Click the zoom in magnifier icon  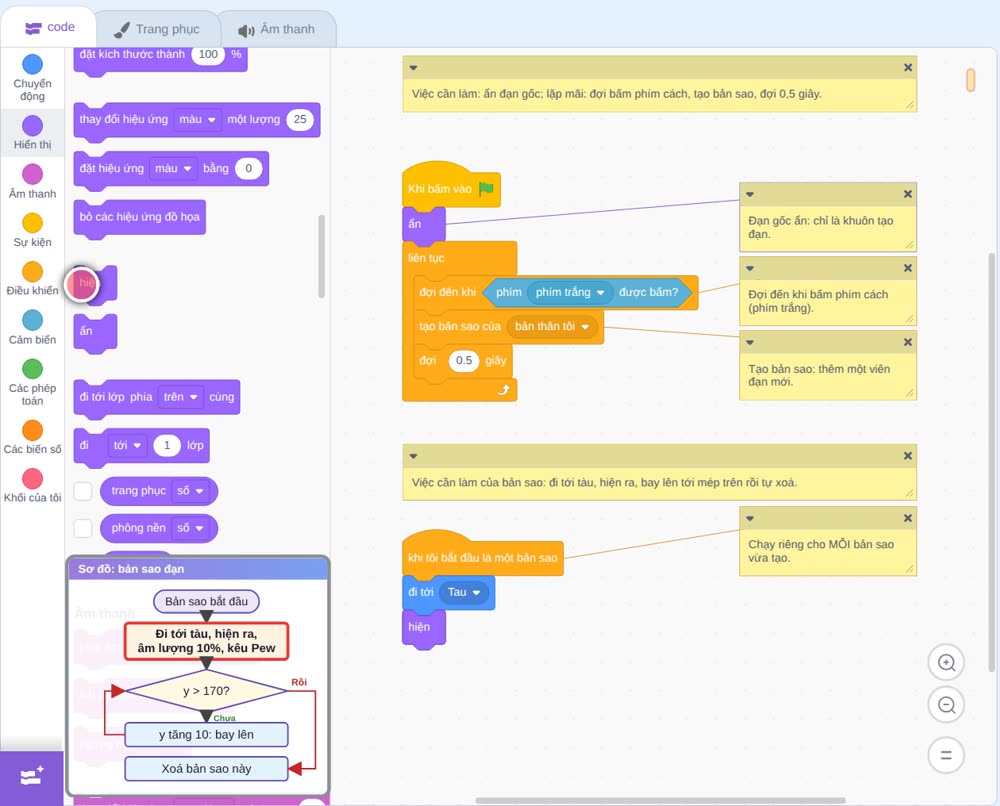coord(946,663)
